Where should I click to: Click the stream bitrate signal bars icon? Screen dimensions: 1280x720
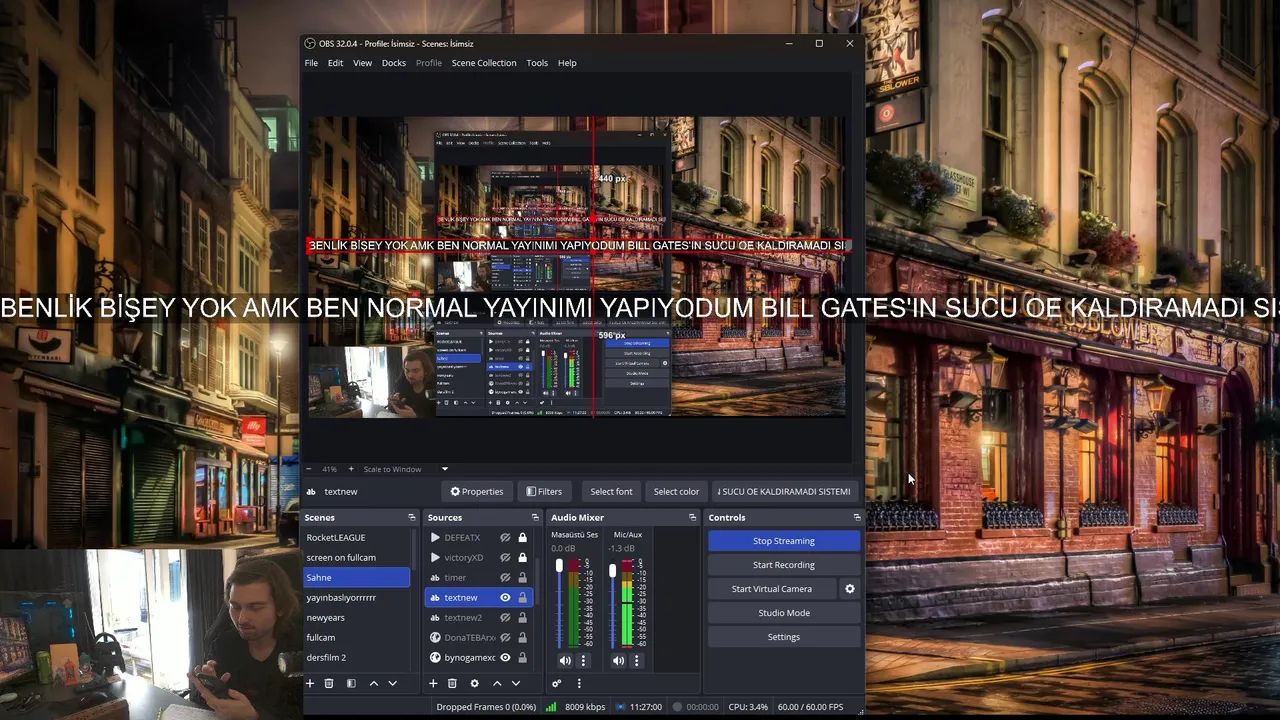pyautogui.click(x=551, y=707)
